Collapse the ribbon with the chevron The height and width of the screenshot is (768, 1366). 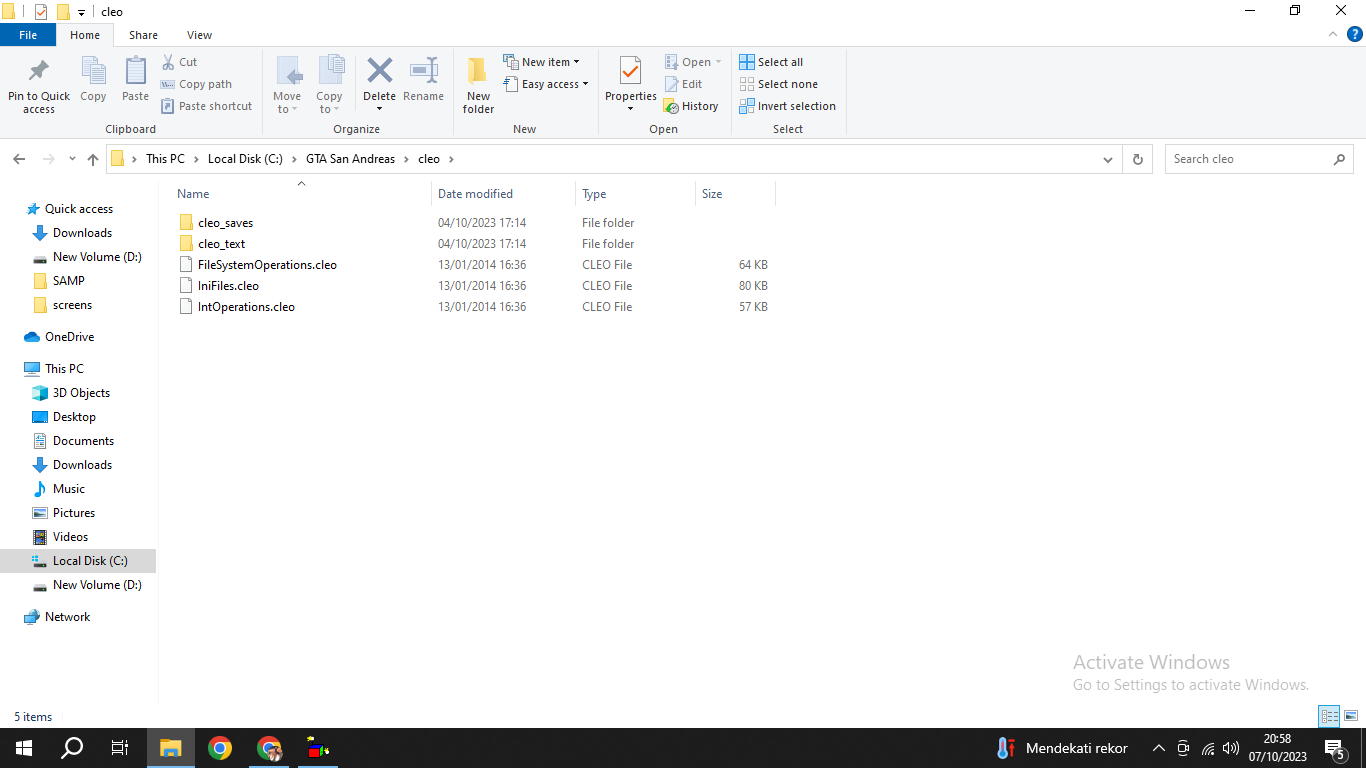[1332, 34]
